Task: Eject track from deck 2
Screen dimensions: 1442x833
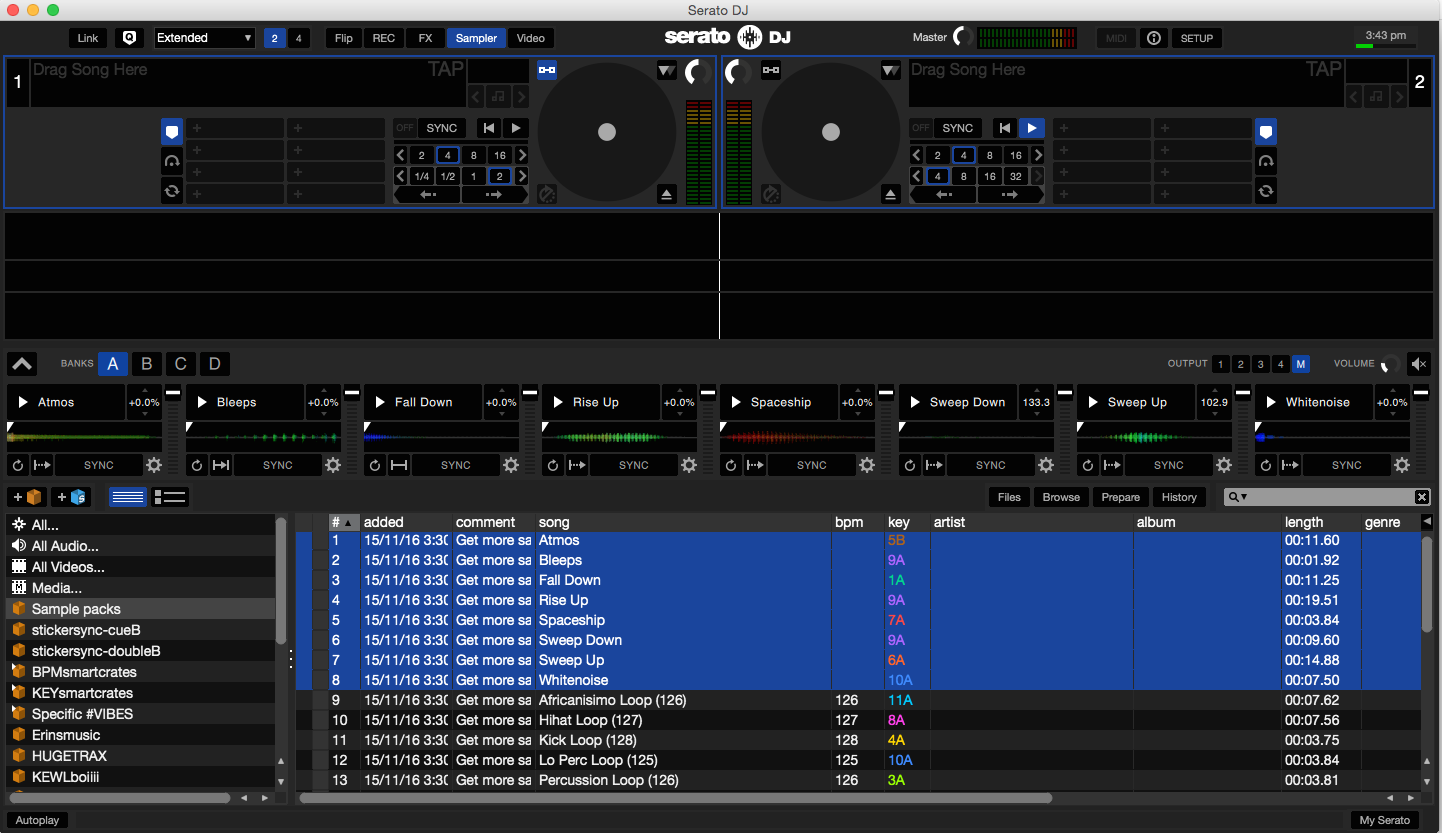Action: (892, 194)
